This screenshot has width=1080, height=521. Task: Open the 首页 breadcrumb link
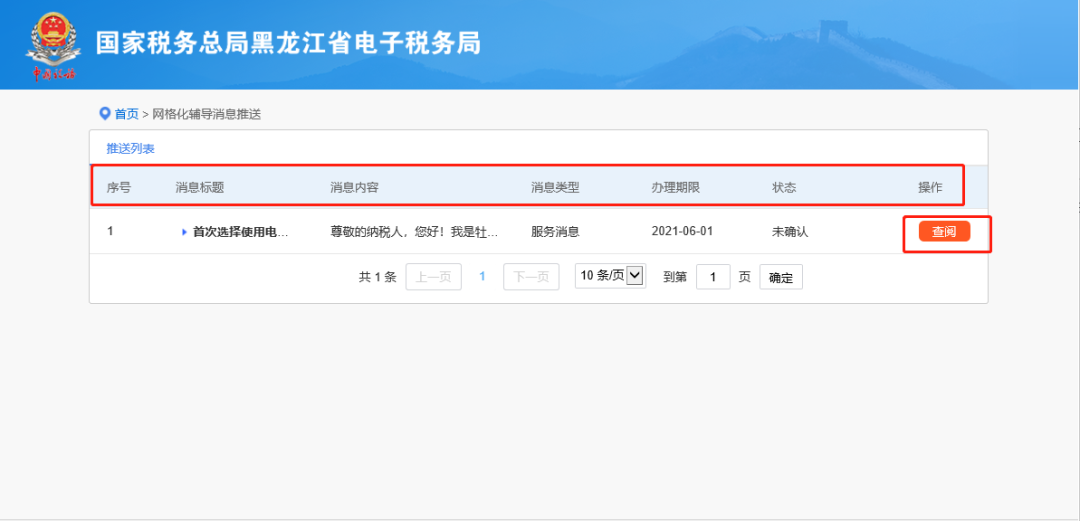coord(126,114)
